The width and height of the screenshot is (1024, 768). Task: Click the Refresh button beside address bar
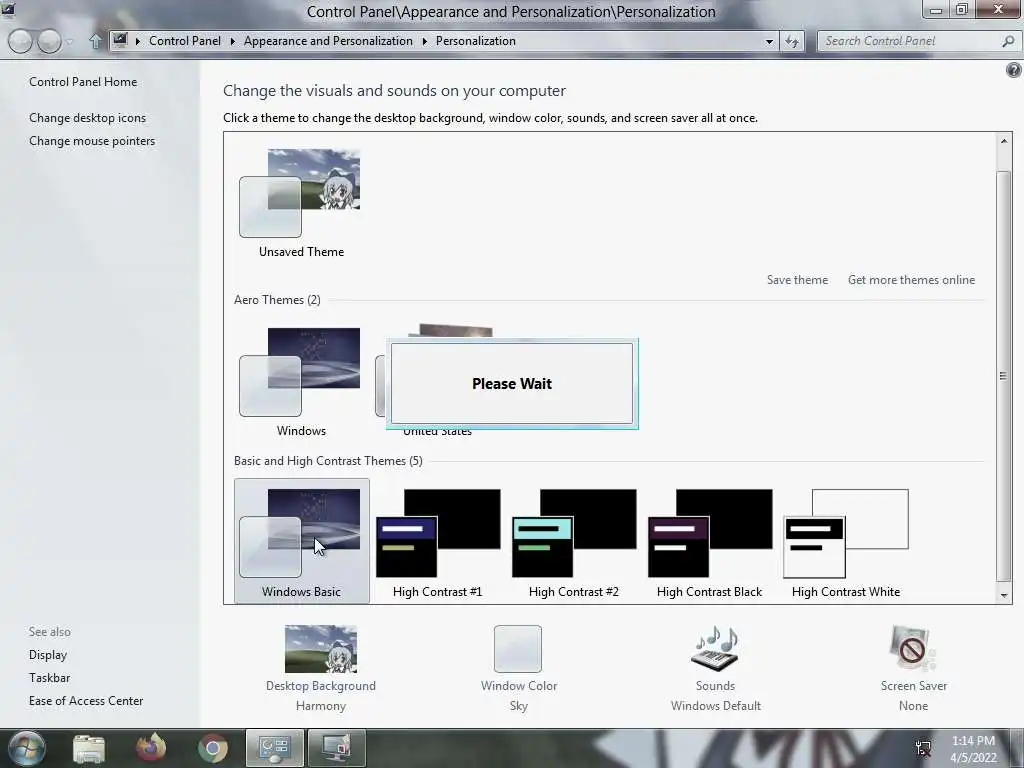coord(792,41)
